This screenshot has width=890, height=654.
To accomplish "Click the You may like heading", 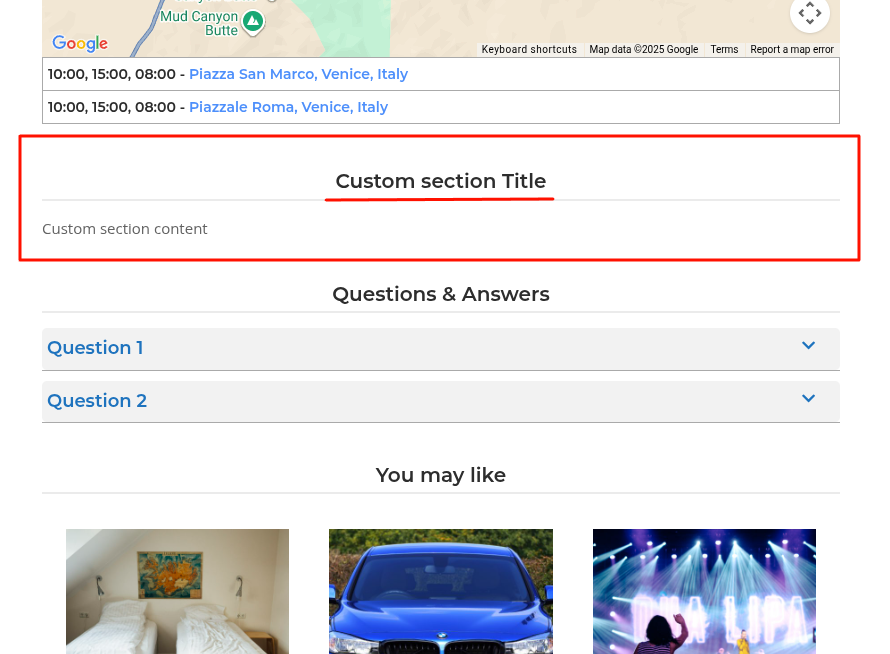I will click(440, 475).
